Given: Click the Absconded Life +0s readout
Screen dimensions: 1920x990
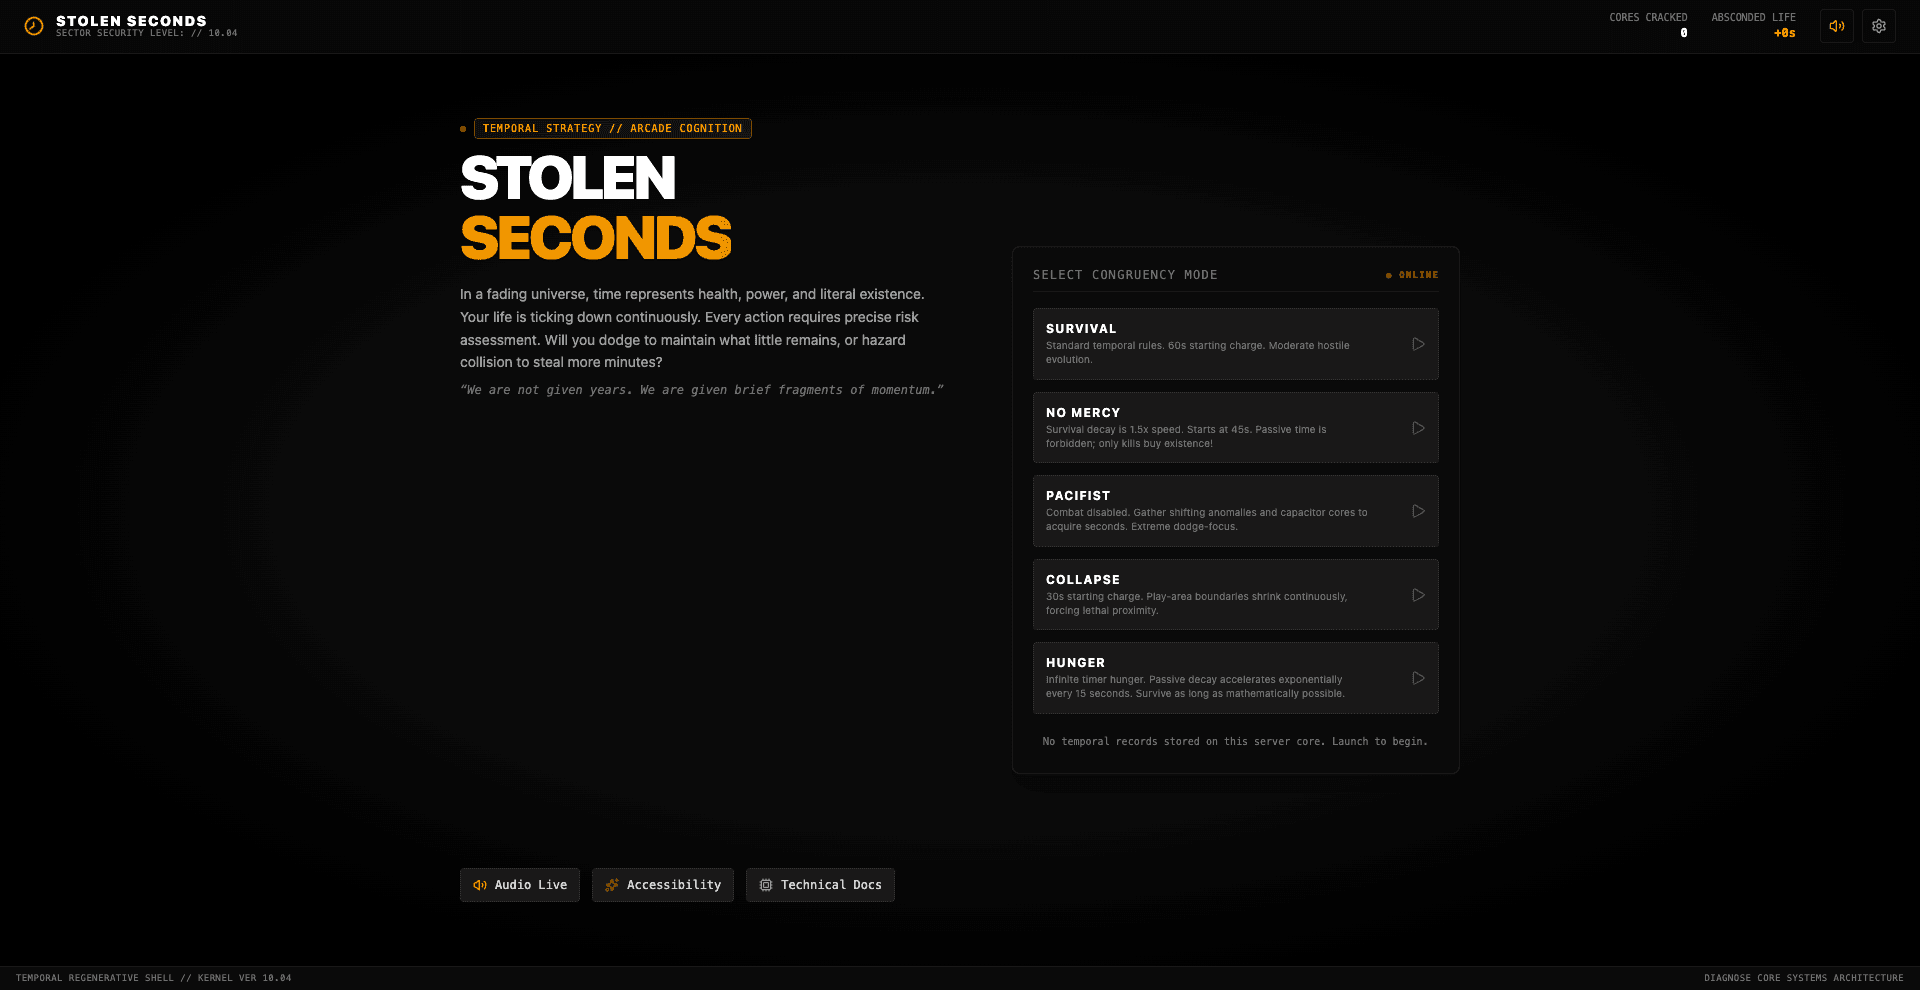Looking at the screenshot, I should click(1753, 25).
